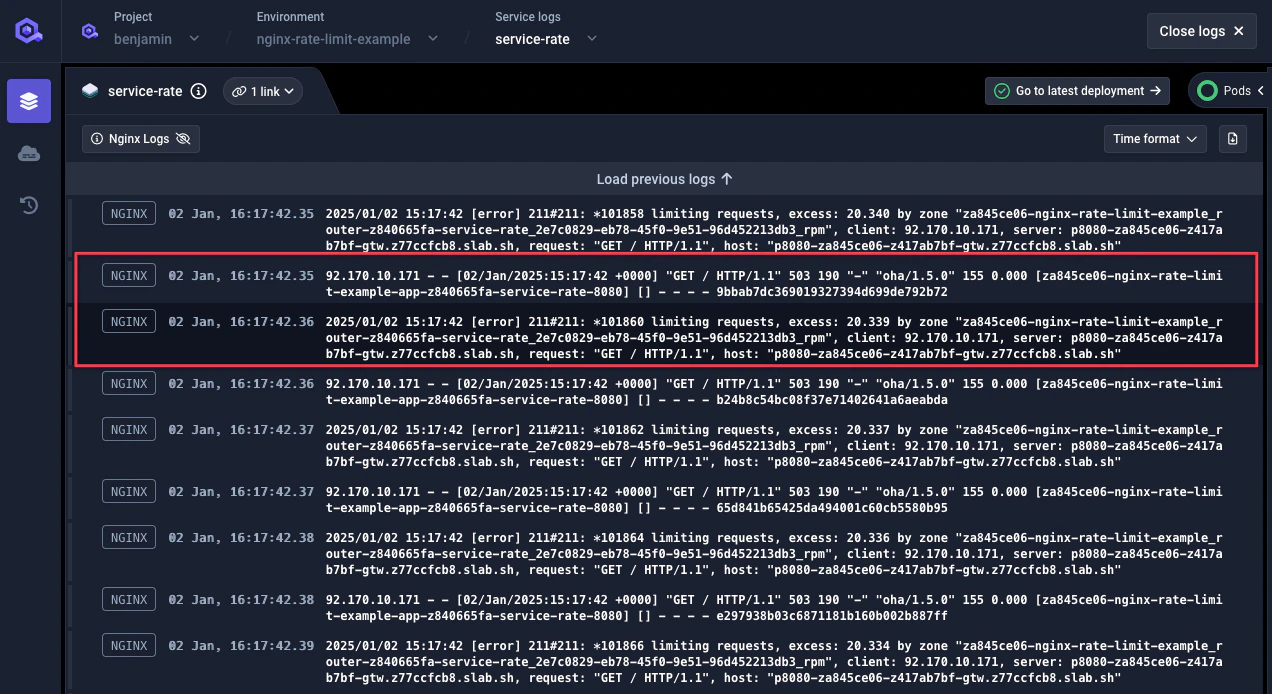1272x694 pixels.
Task: Click the NGINX badge on the first log line
Action: pos(128,212)
